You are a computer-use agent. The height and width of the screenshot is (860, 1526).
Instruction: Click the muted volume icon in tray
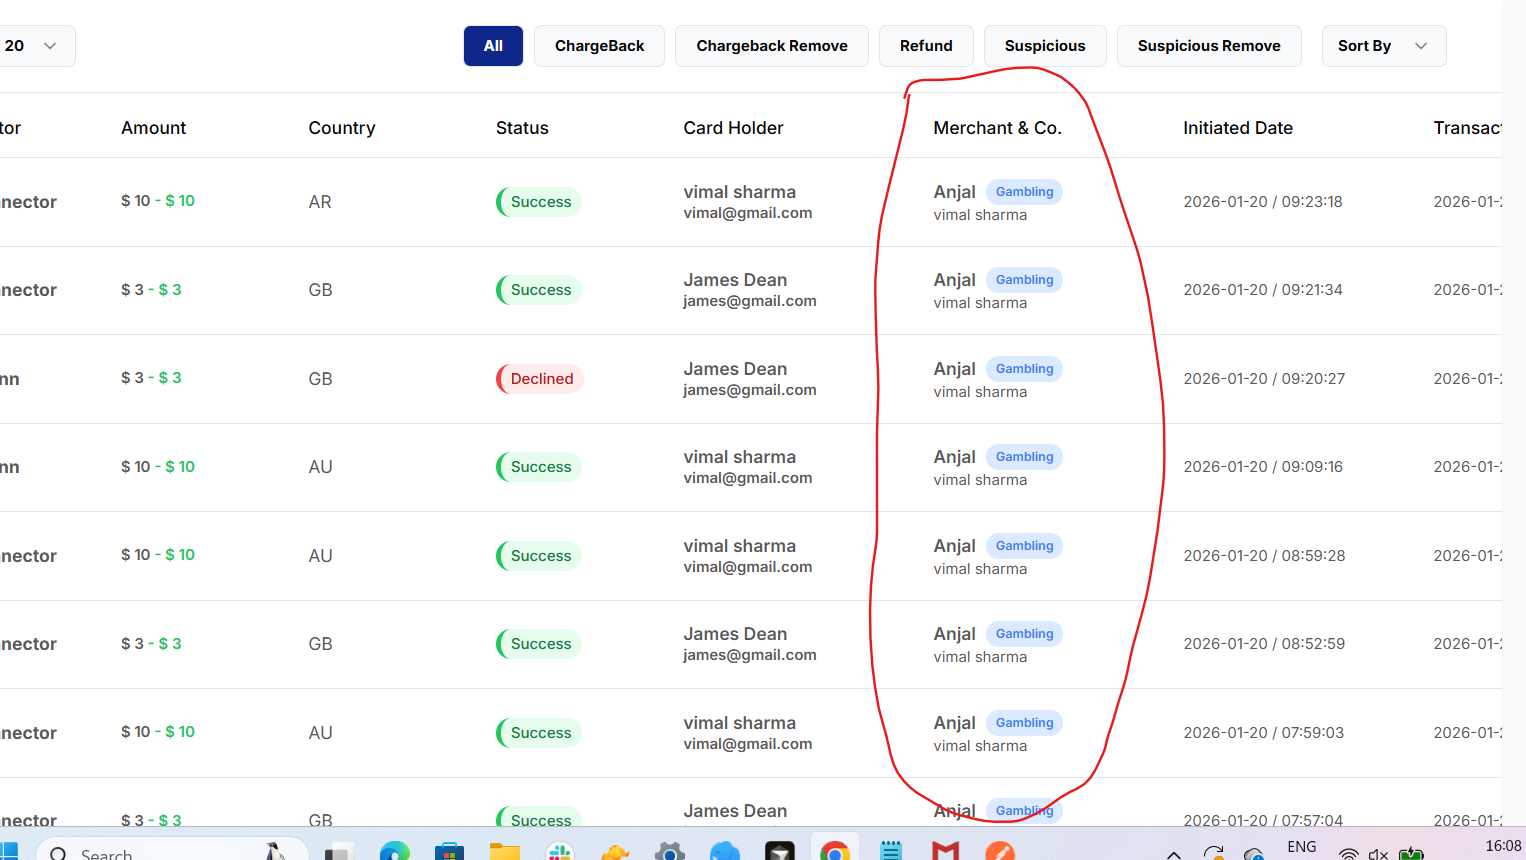point(1378,854)
